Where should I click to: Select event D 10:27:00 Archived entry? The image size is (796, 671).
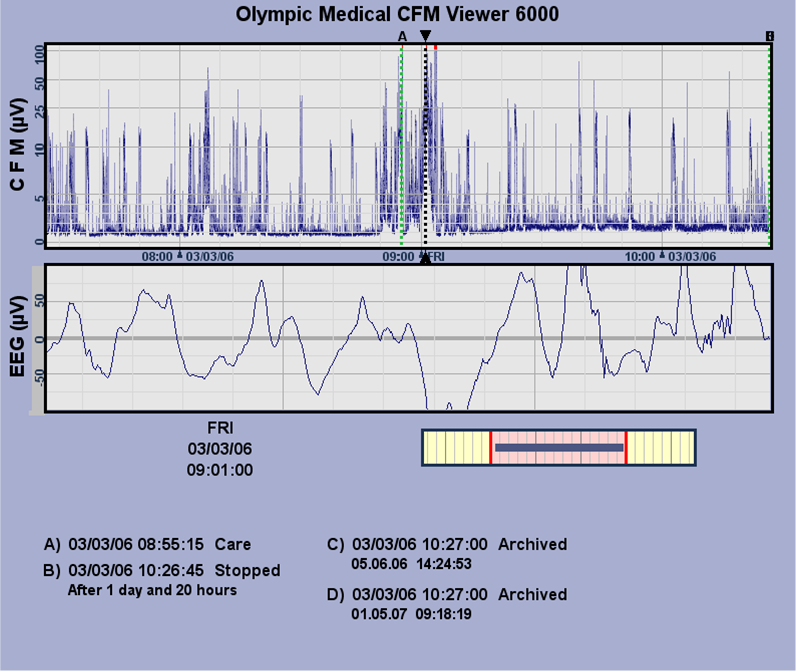coord(447,594)
